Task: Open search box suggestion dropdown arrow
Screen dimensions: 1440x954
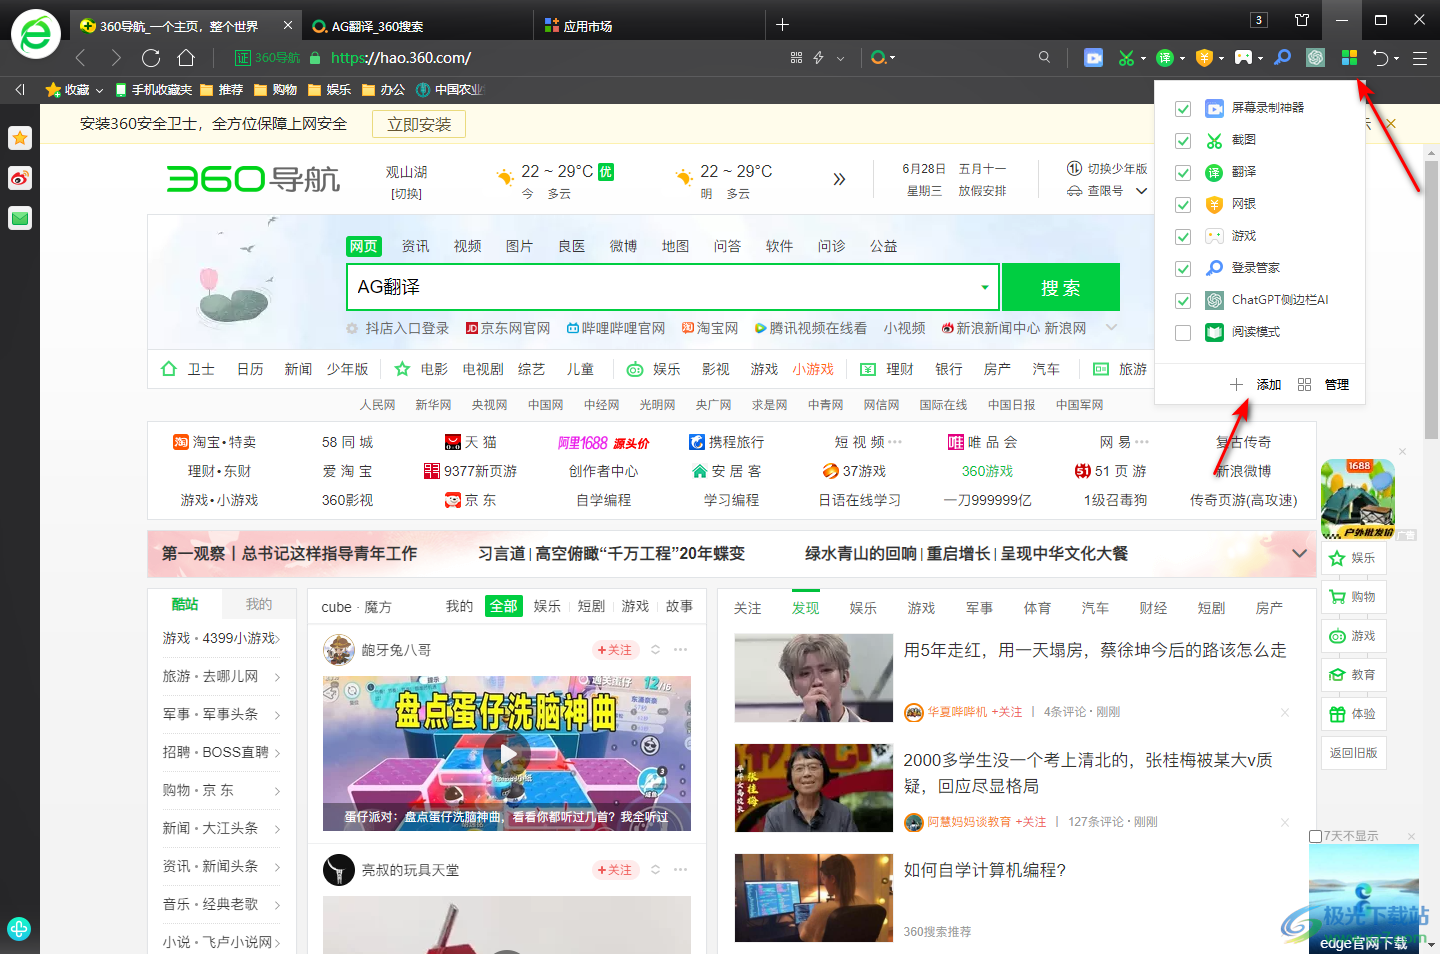Action: tap(985, 288)
